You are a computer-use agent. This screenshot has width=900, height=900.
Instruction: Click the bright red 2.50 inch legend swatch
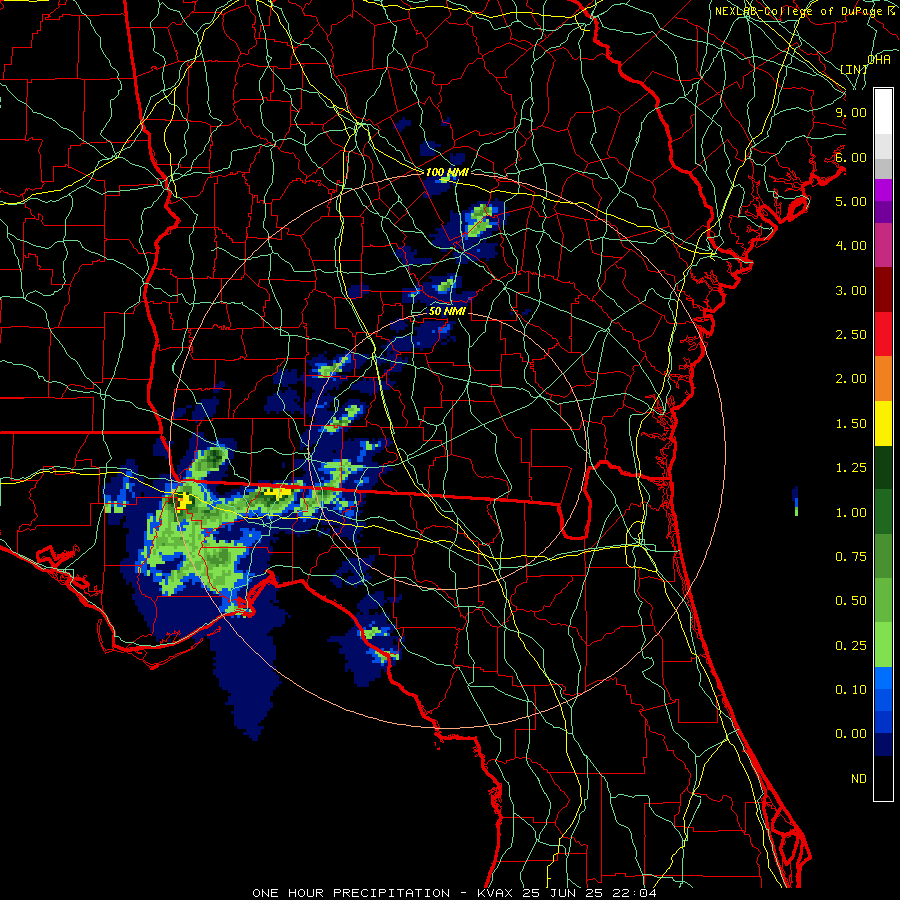click(883, 334)
